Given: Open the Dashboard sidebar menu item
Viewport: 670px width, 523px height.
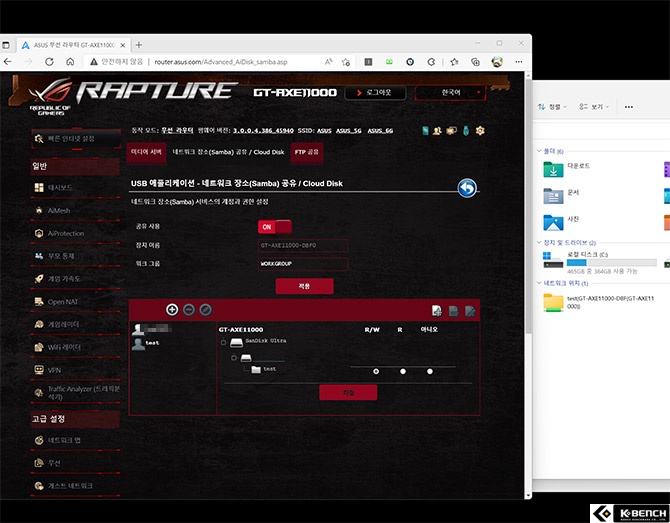Looking at the screenshot, I should pos(75,188).
